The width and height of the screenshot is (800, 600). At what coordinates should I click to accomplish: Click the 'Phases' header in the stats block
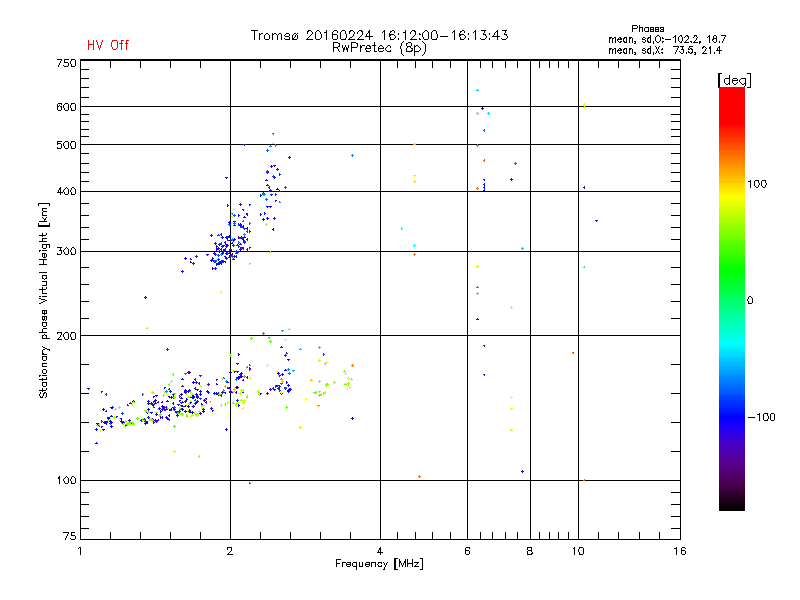point(647,29)
